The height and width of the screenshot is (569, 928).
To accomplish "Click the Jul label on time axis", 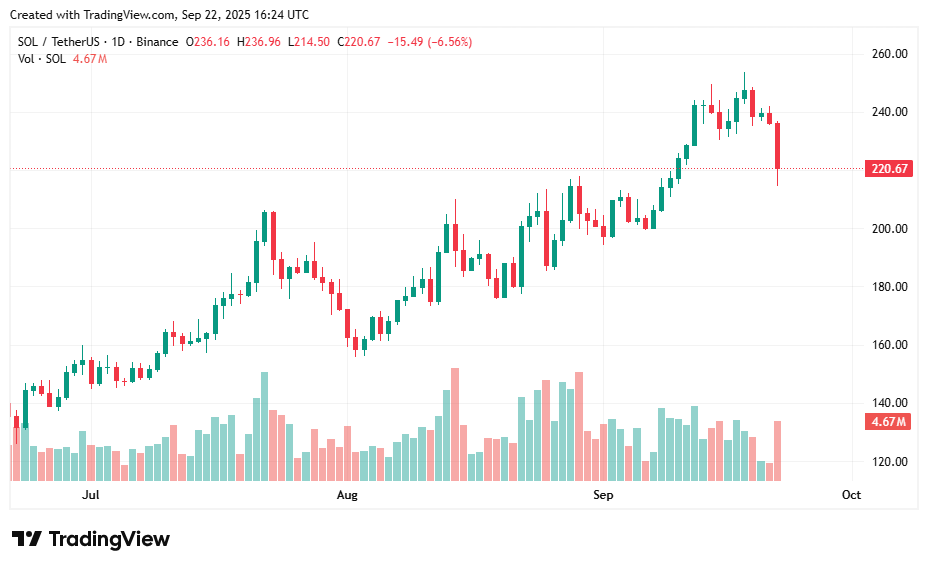I will pyautogui.click(x=91, y=495).
